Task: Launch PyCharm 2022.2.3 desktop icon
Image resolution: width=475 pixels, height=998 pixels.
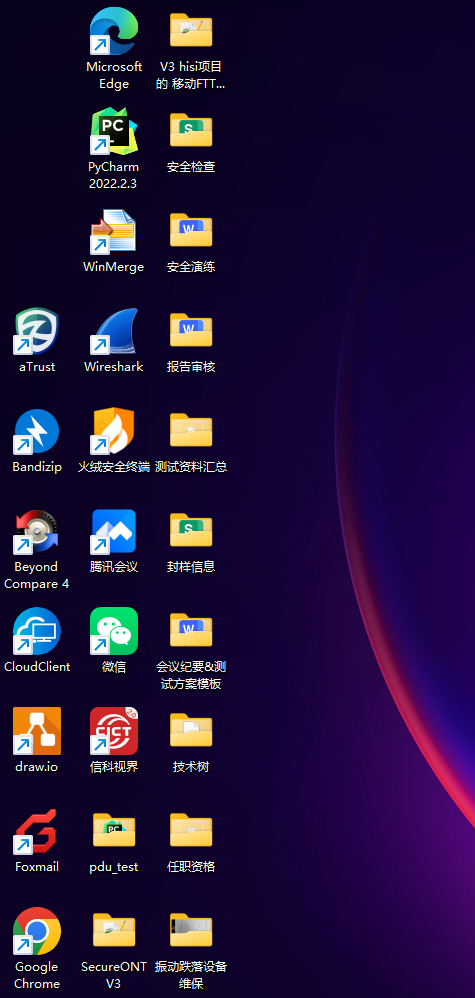Action: (x=114, y=131)
